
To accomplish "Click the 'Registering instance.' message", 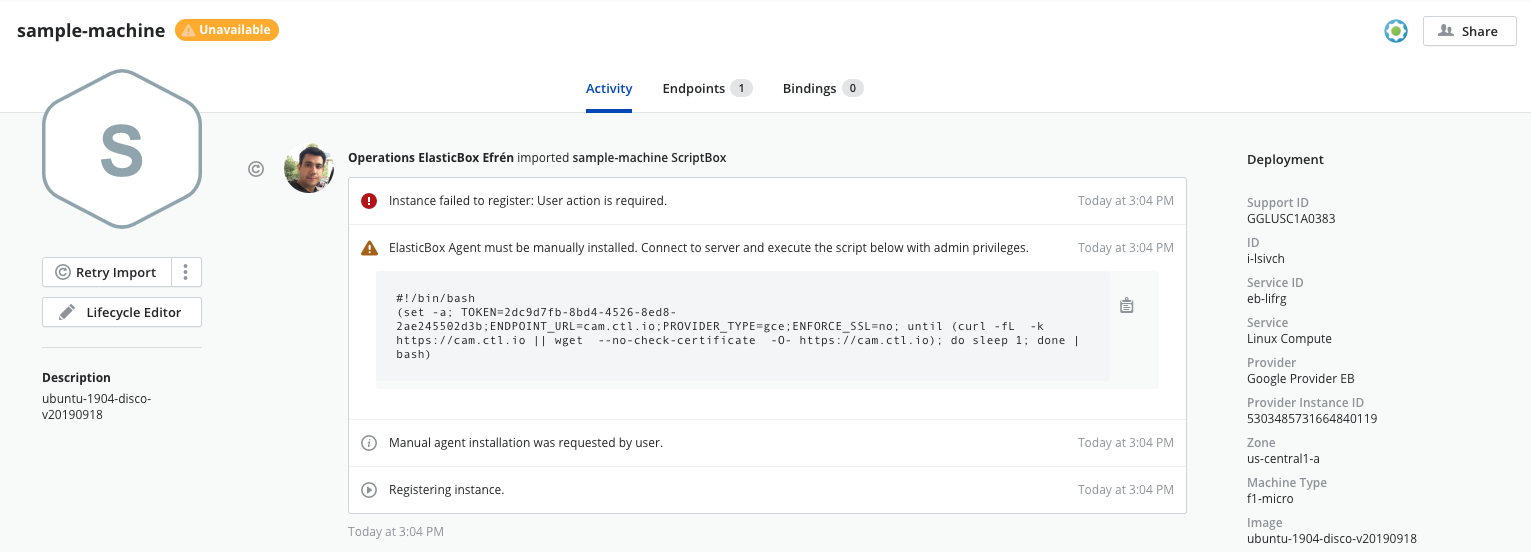I will tap(446, 490).
